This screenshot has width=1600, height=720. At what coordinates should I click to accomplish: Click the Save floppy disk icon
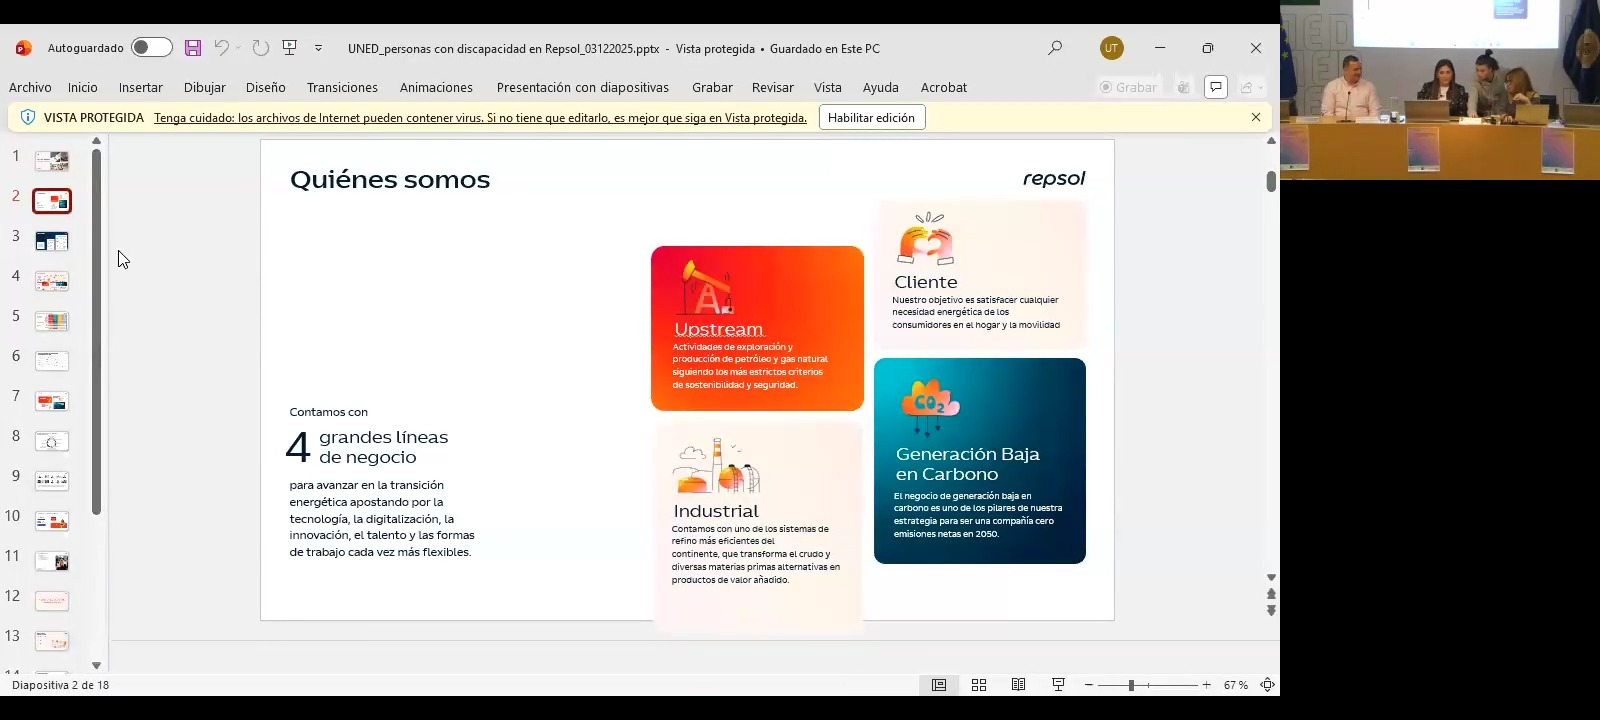click(193, 48)
